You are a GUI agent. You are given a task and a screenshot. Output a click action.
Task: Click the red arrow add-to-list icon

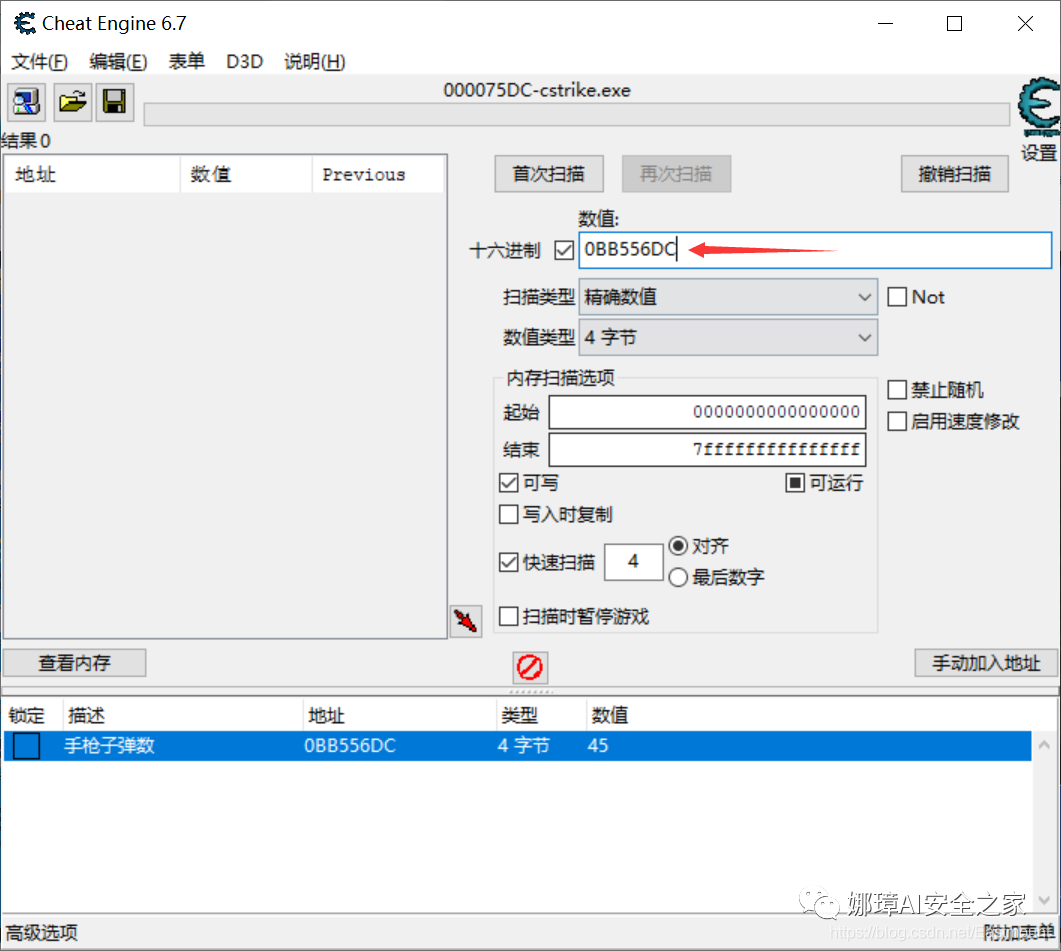click(466, 621)
